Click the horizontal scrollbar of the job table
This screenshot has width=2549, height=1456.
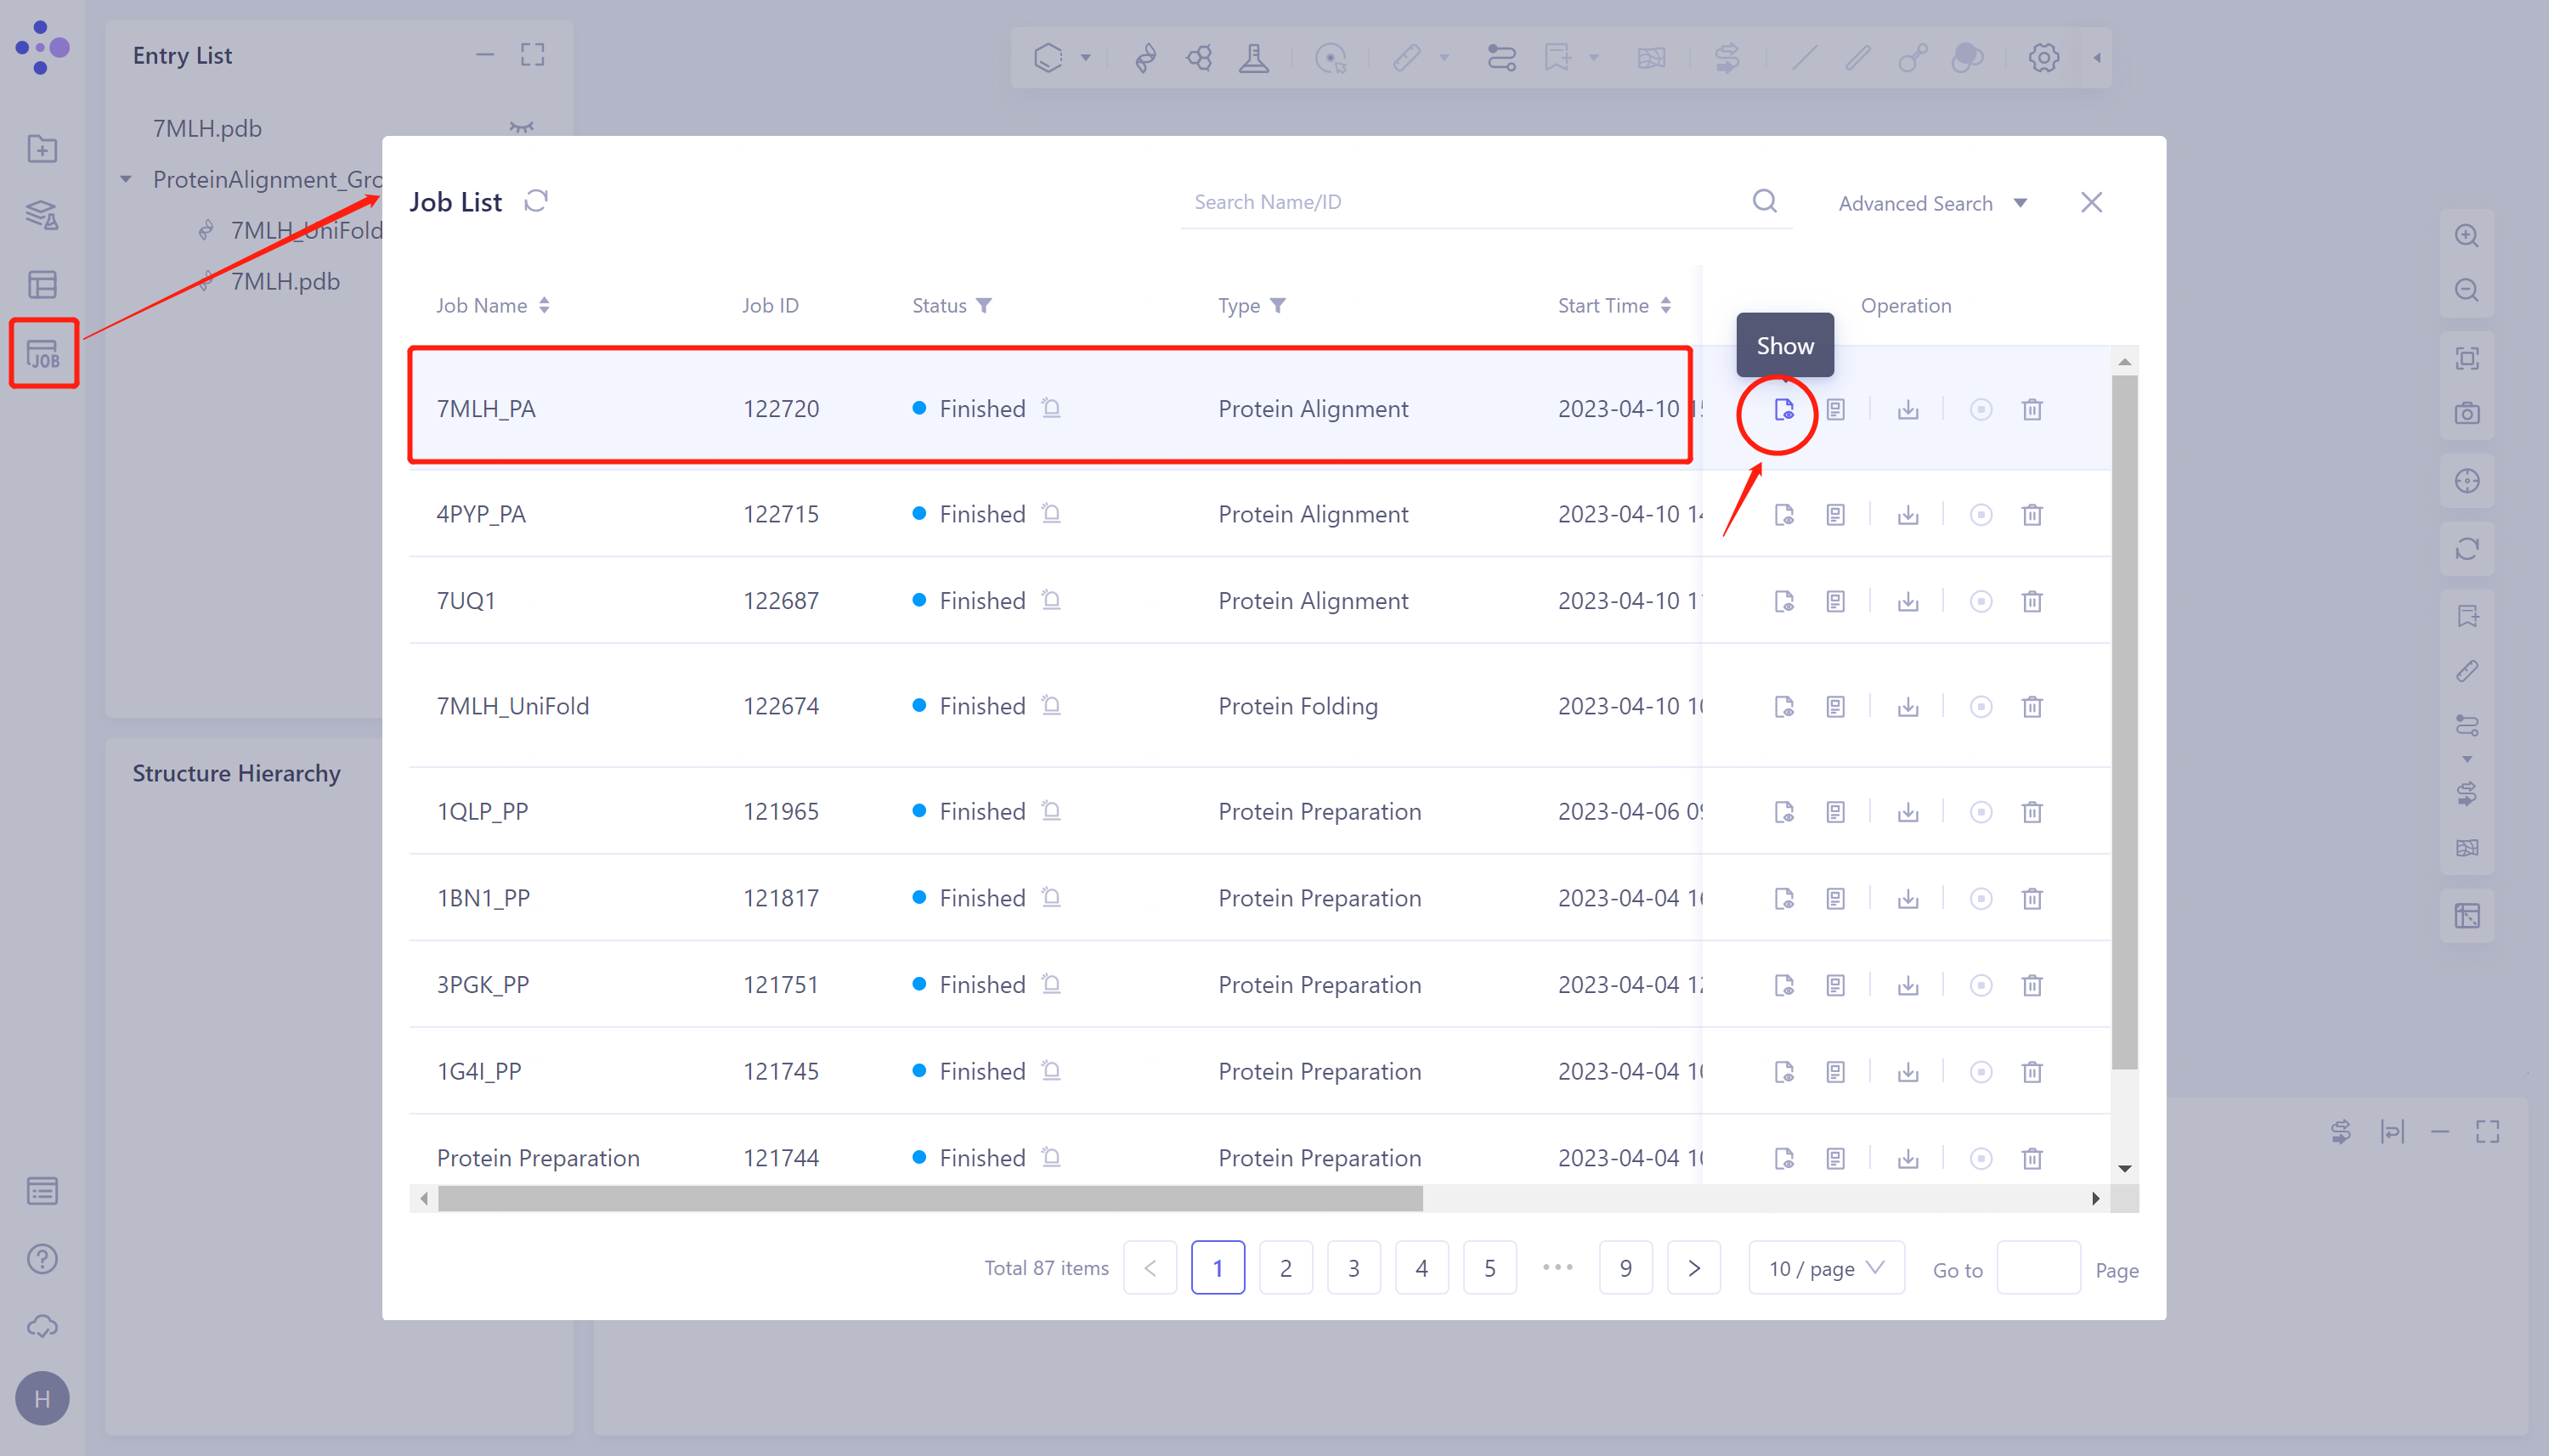coord(930,1198)
